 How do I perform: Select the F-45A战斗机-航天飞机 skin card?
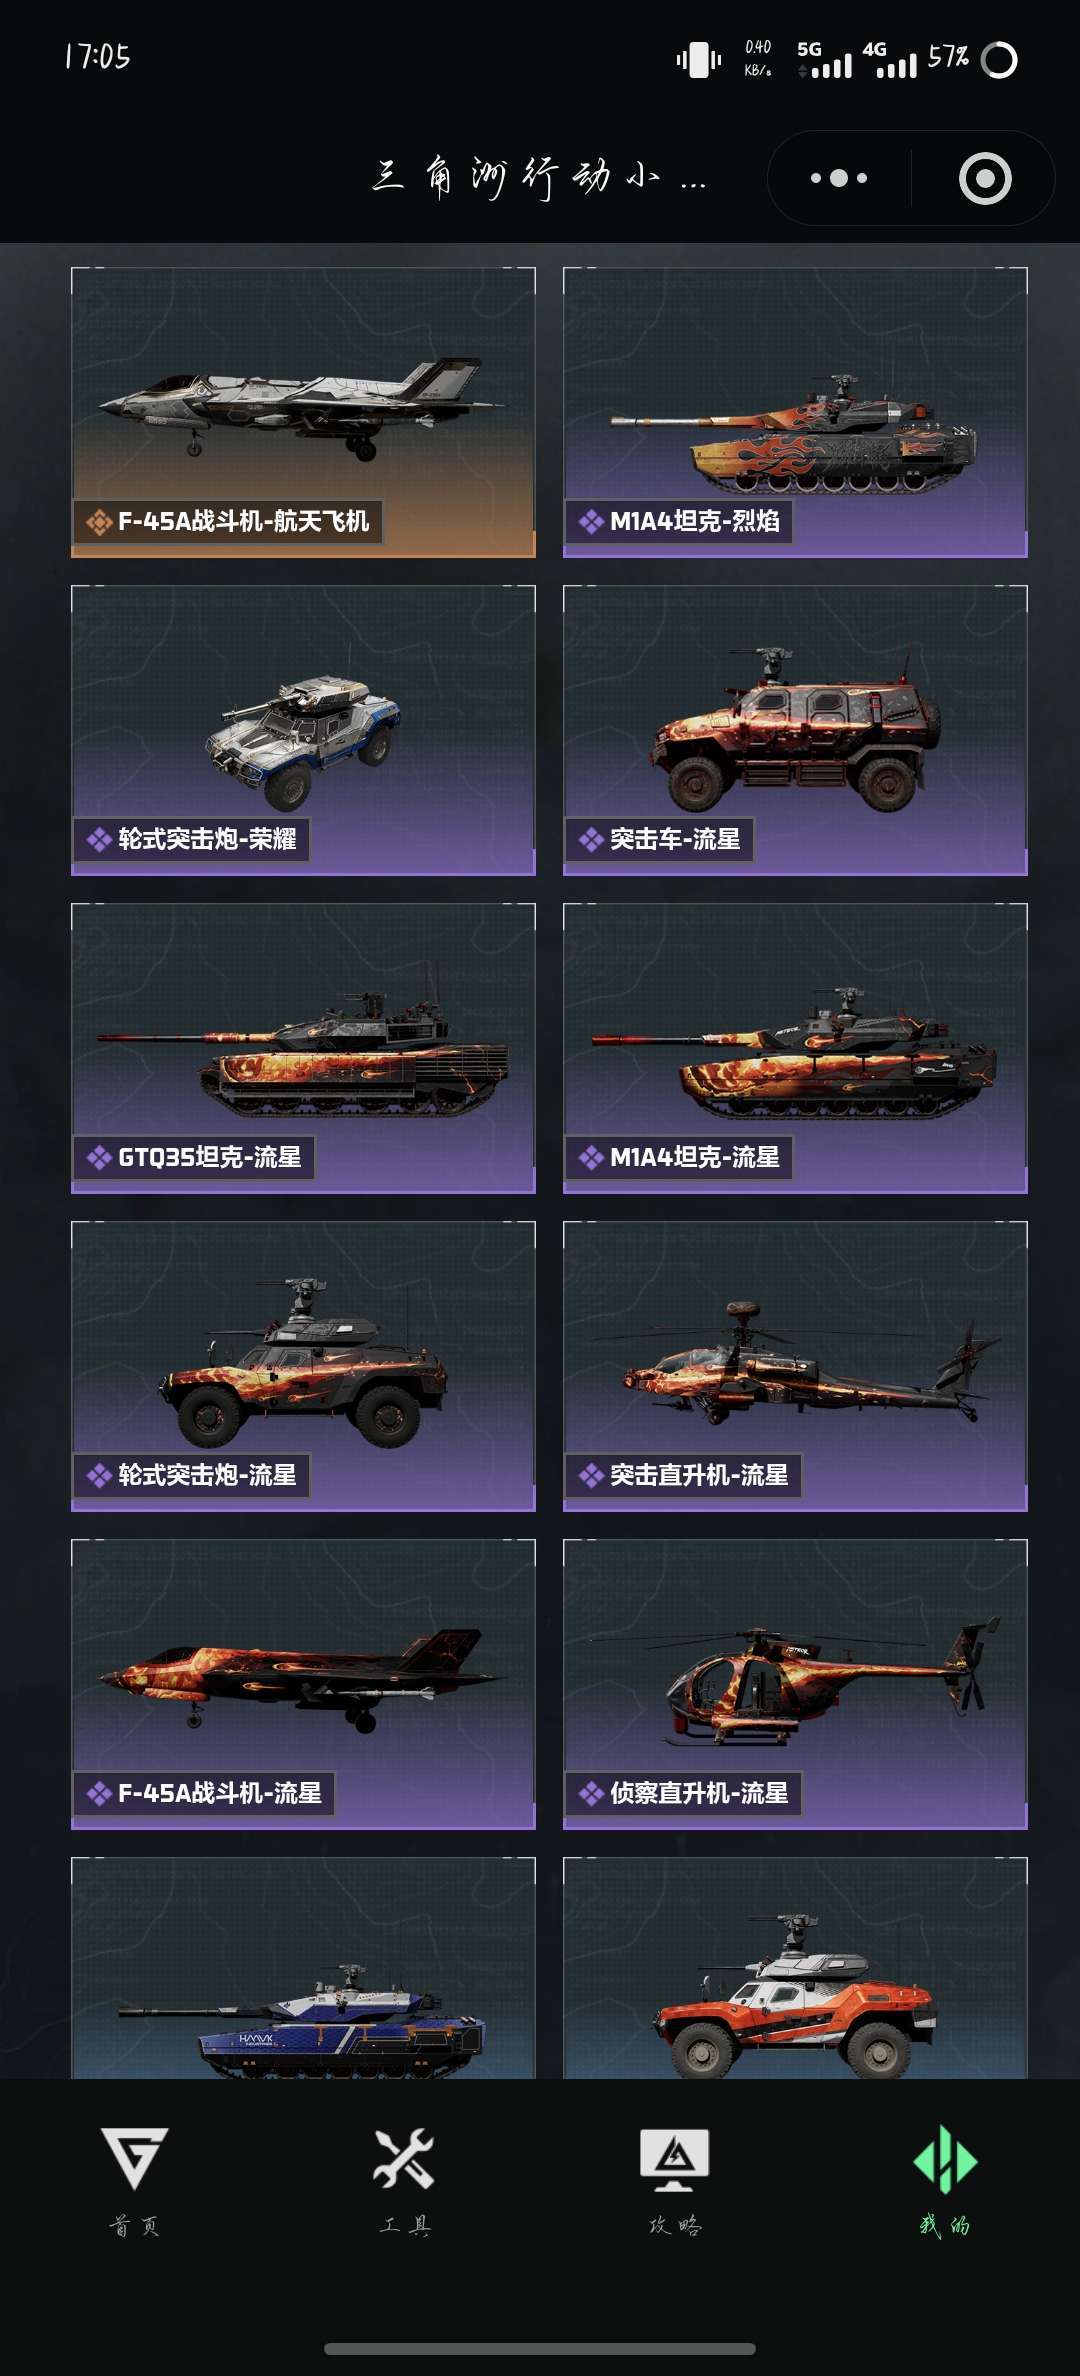(303, 412)
